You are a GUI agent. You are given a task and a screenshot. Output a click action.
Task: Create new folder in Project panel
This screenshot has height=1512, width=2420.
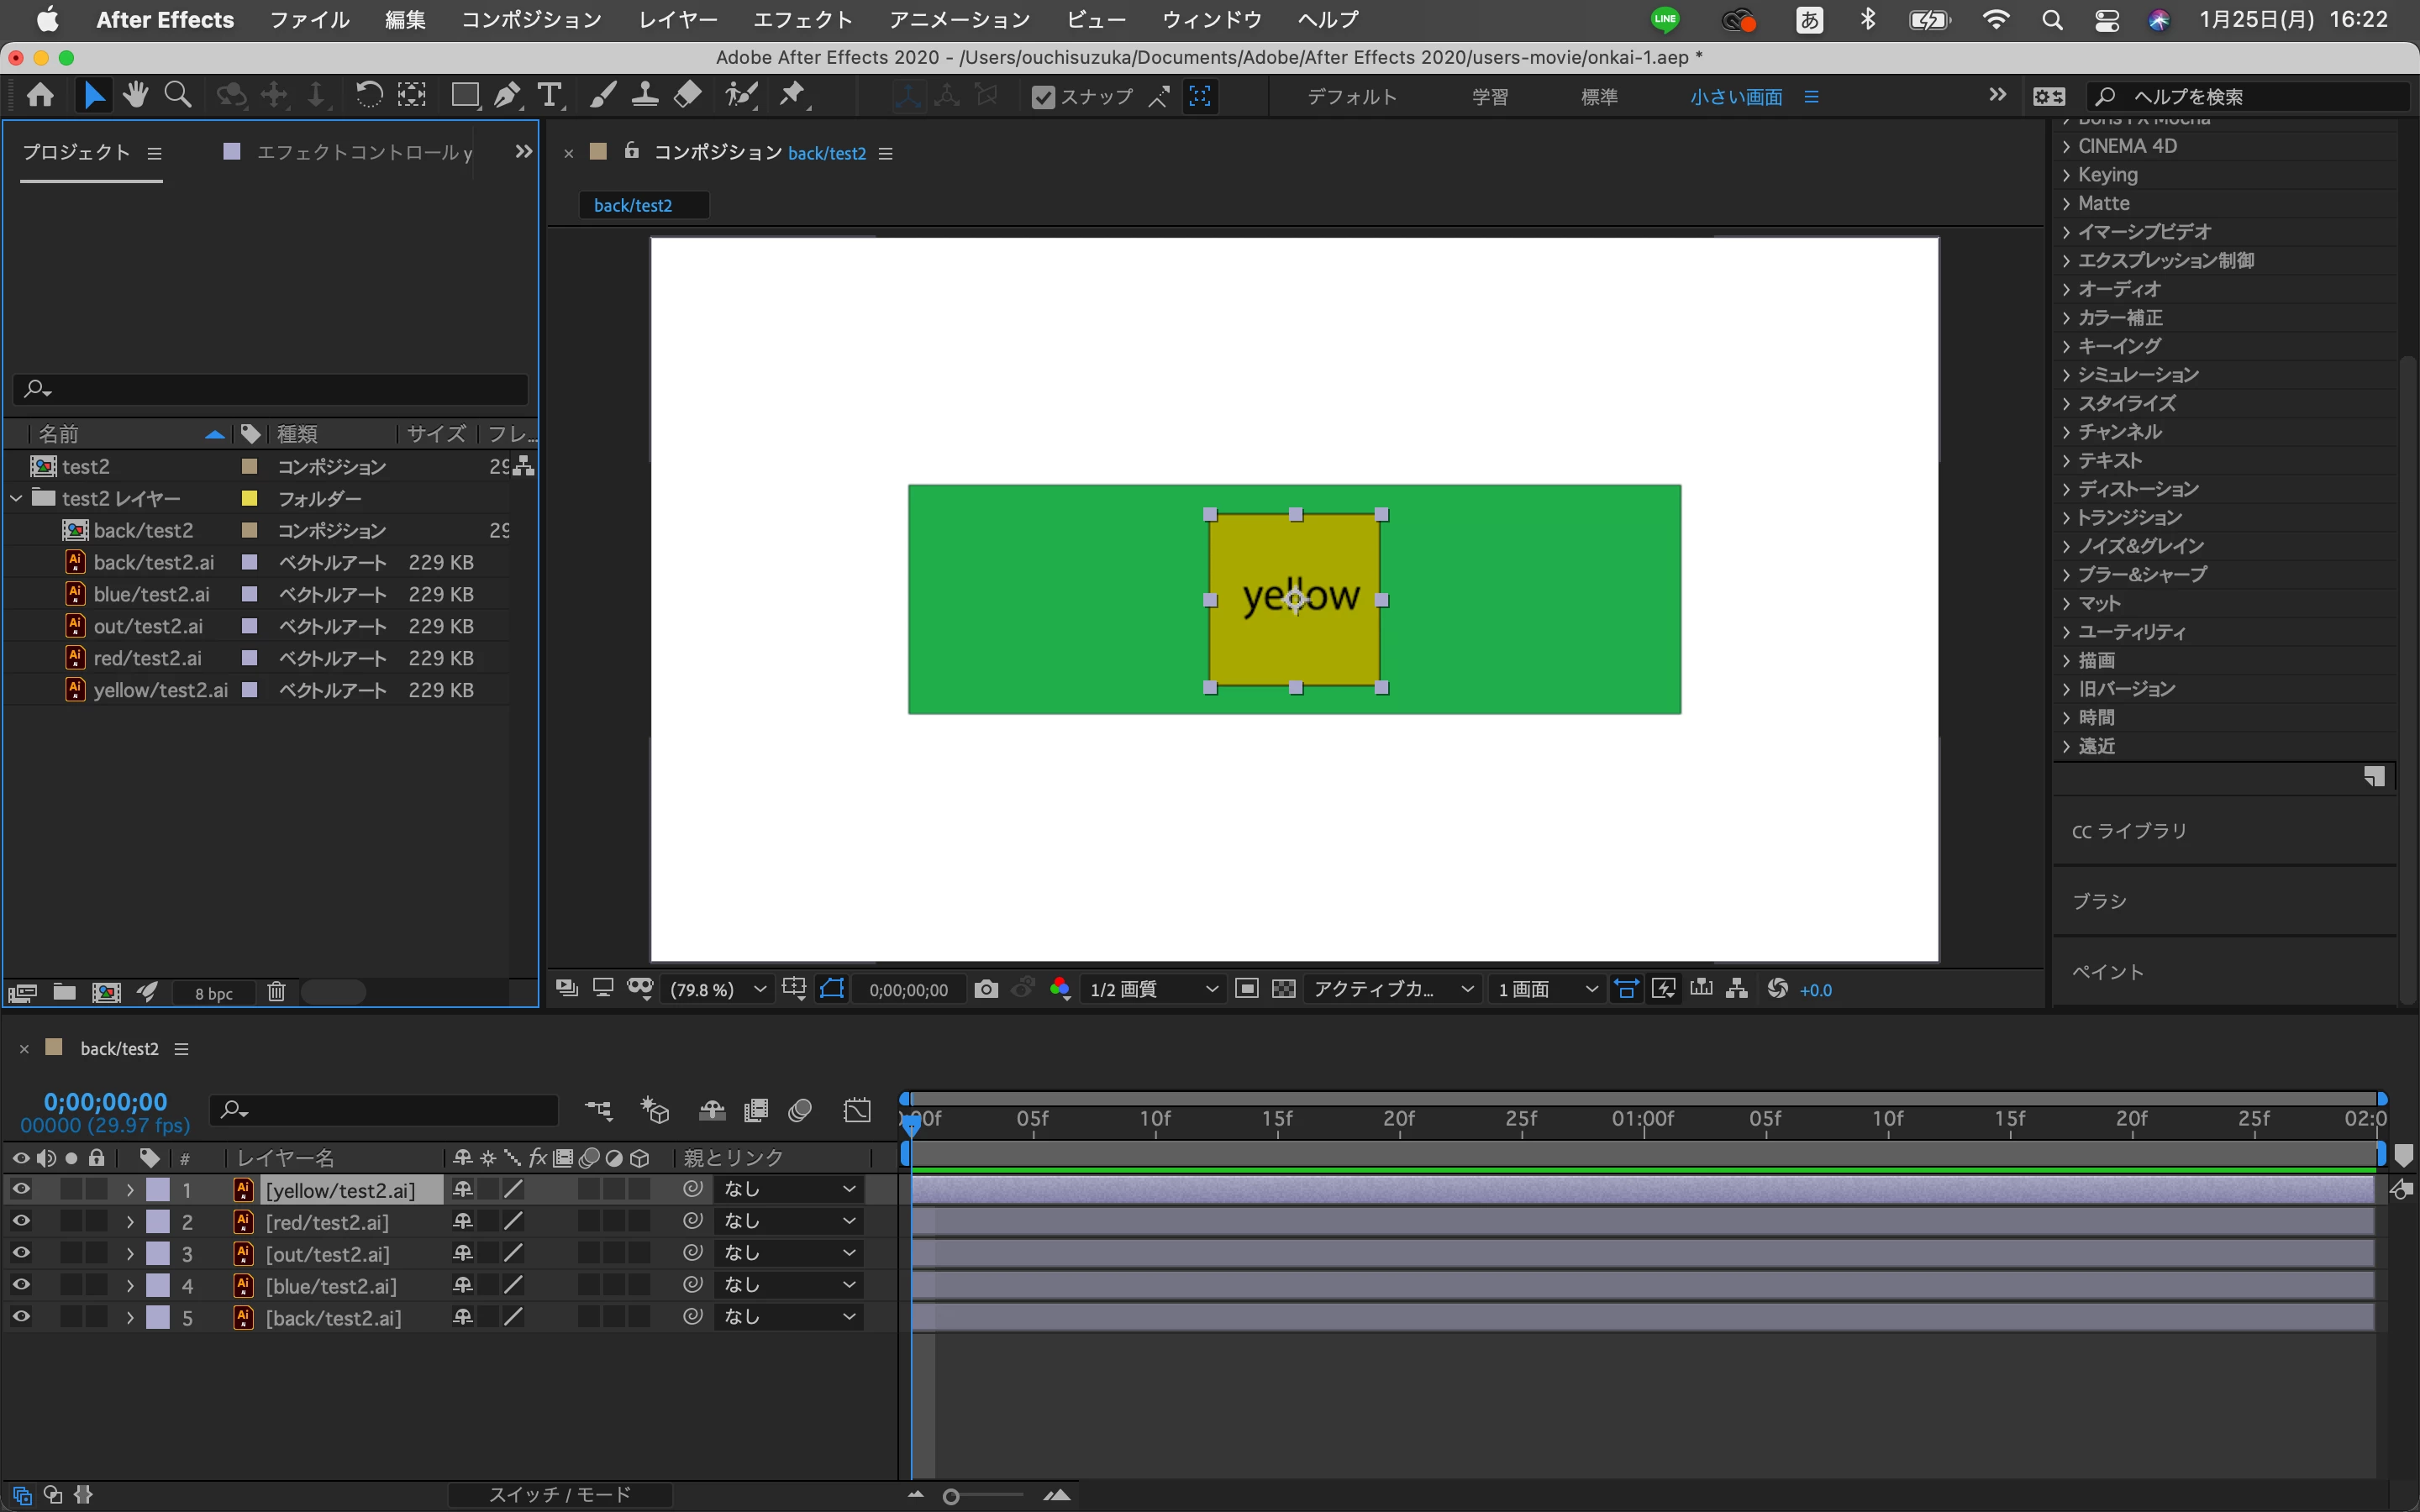coord(64,992)
